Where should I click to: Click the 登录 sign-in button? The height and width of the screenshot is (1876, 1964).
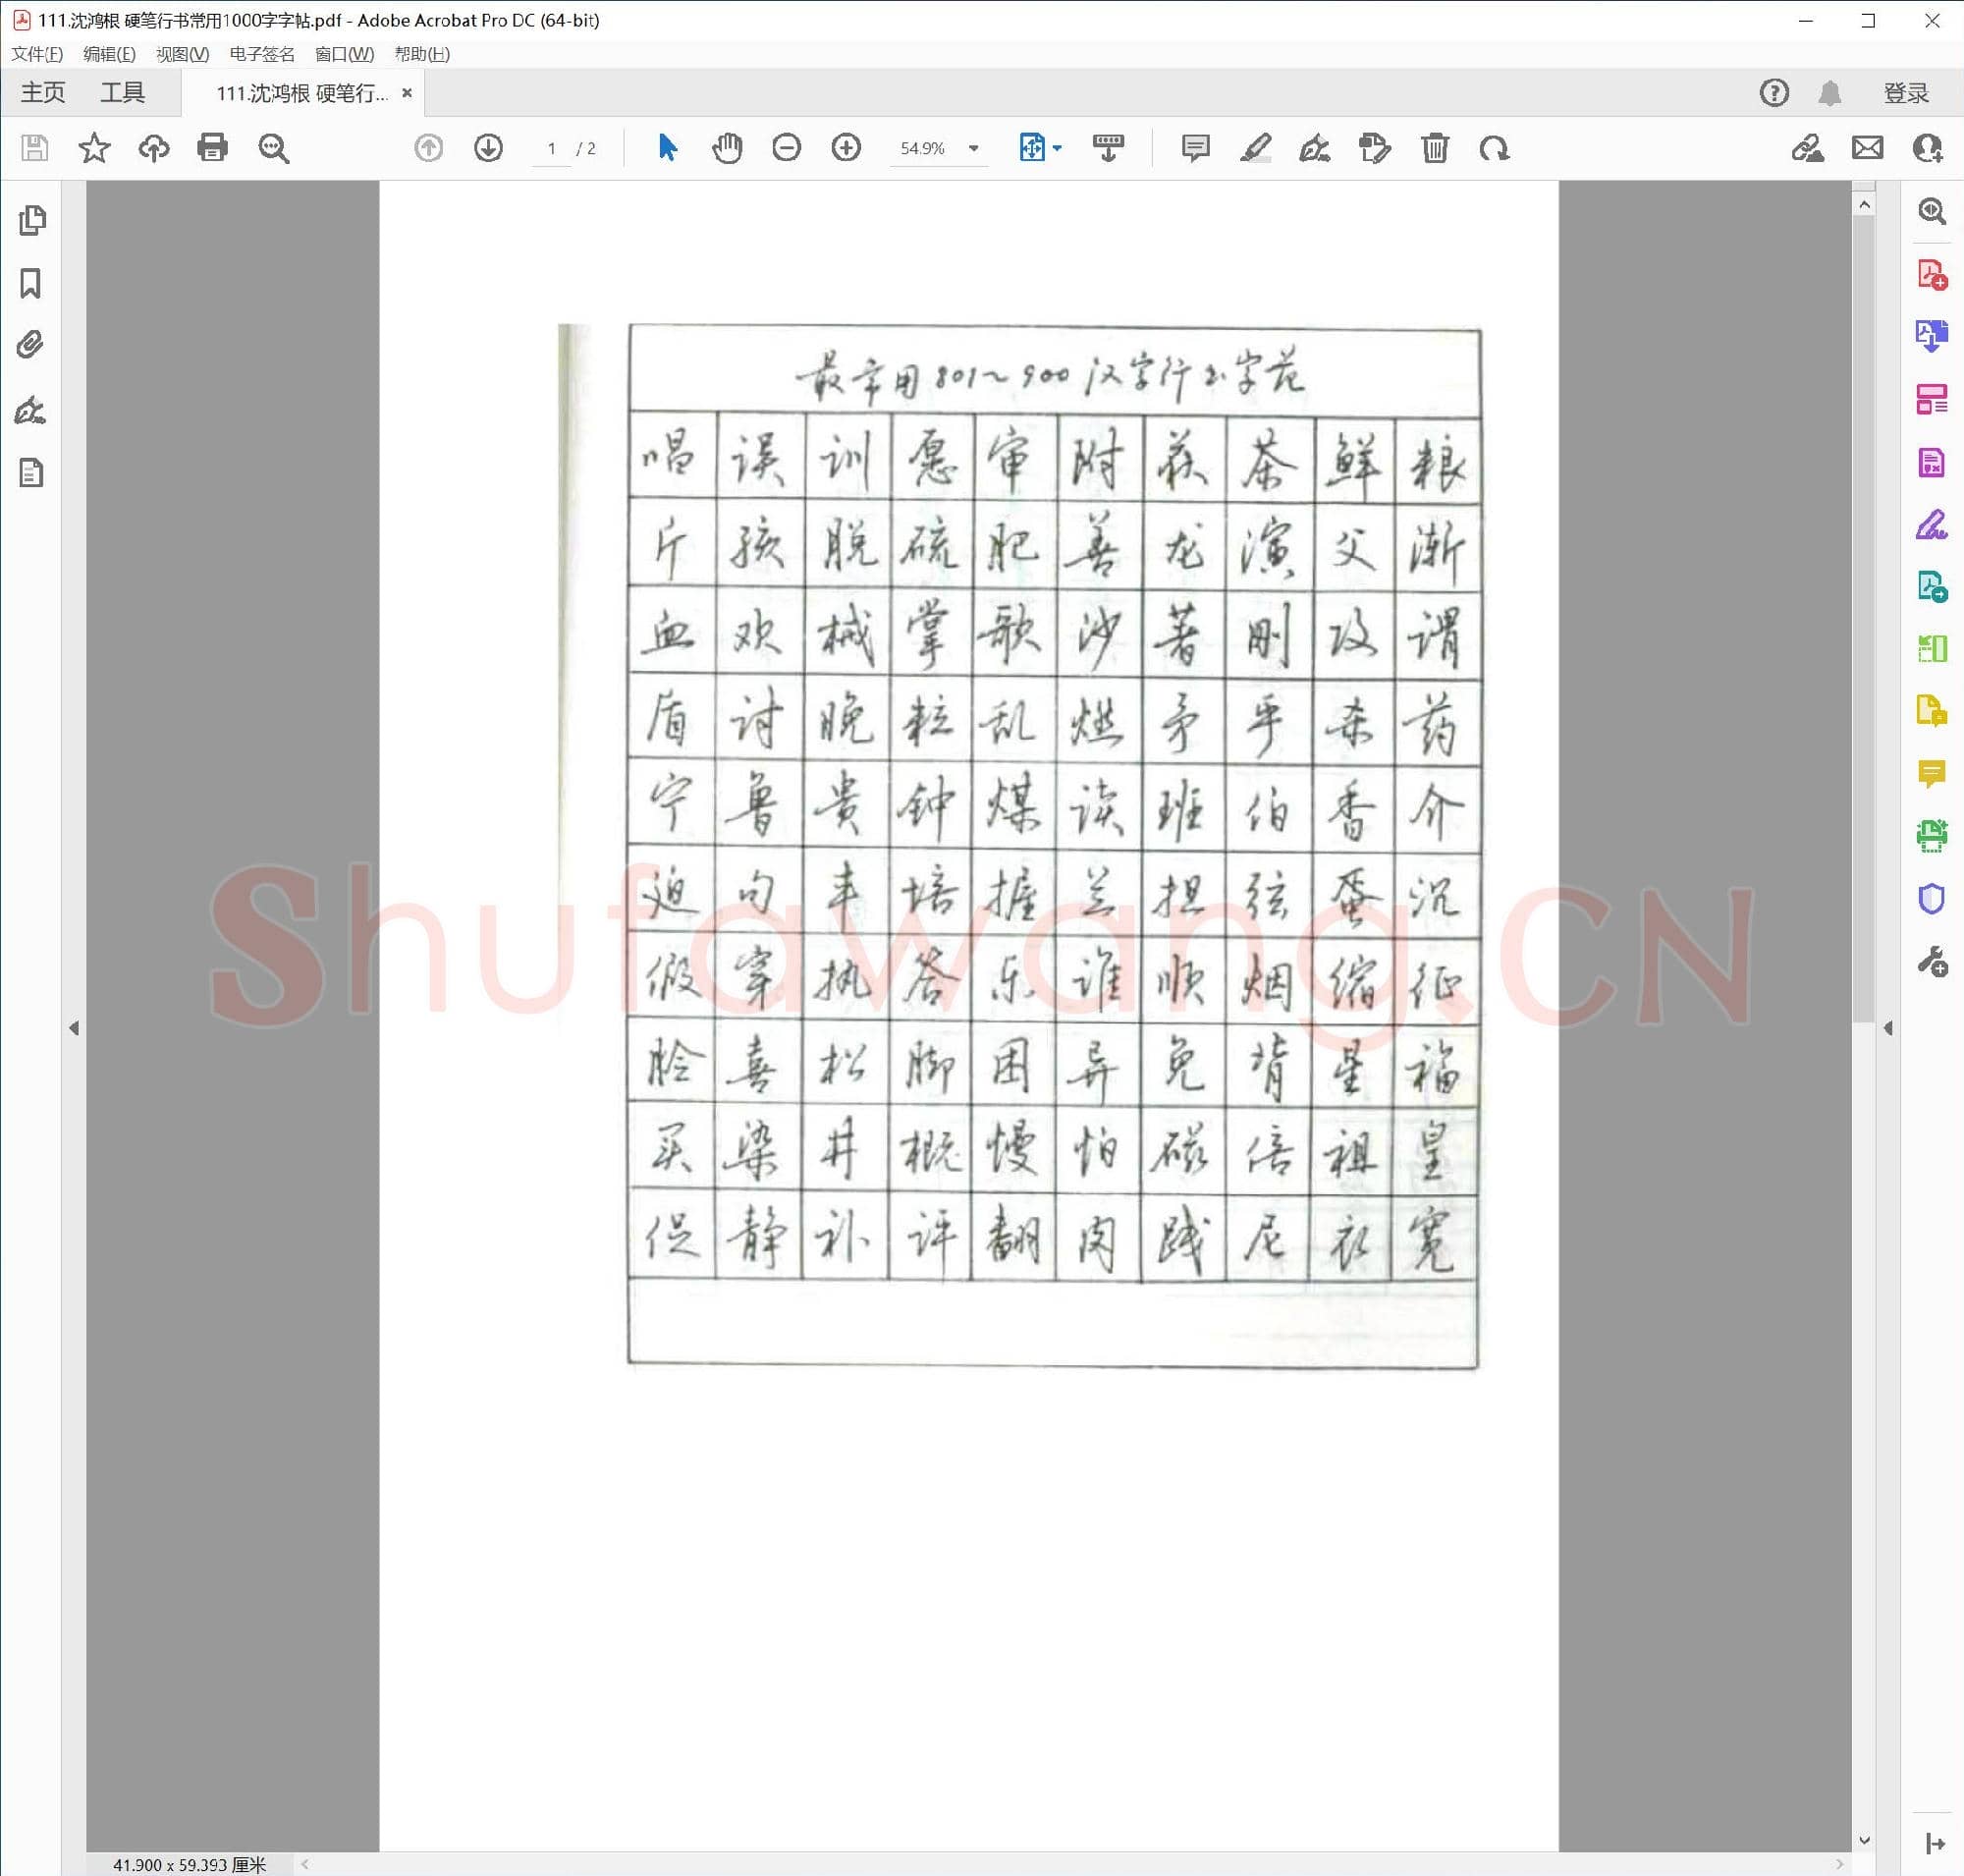click(1906, 92)
